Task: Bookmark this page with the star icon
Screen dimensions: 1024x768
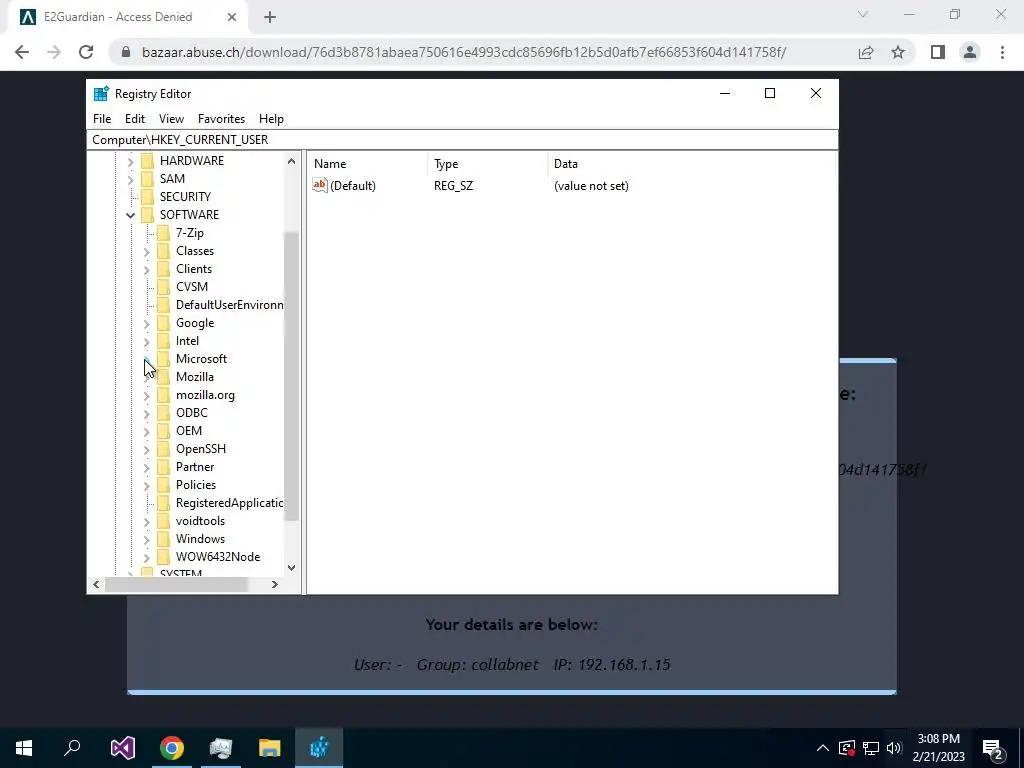Action: [x=898, y=52]
